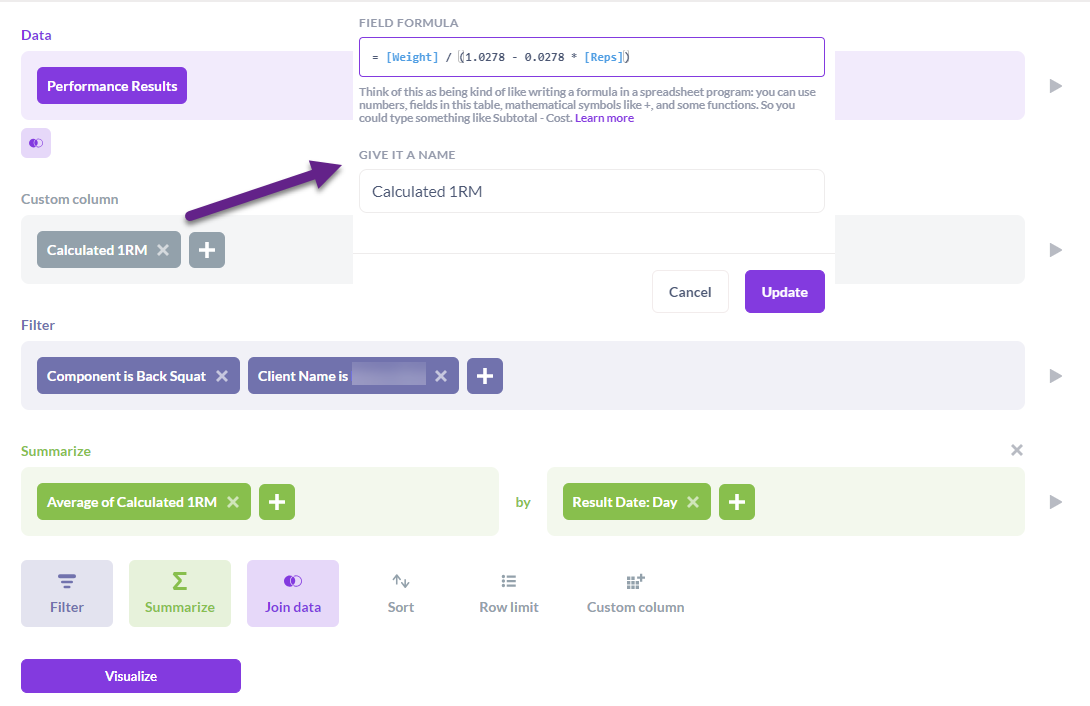
Task: Open the Learn more link
Action: (604, 118)
